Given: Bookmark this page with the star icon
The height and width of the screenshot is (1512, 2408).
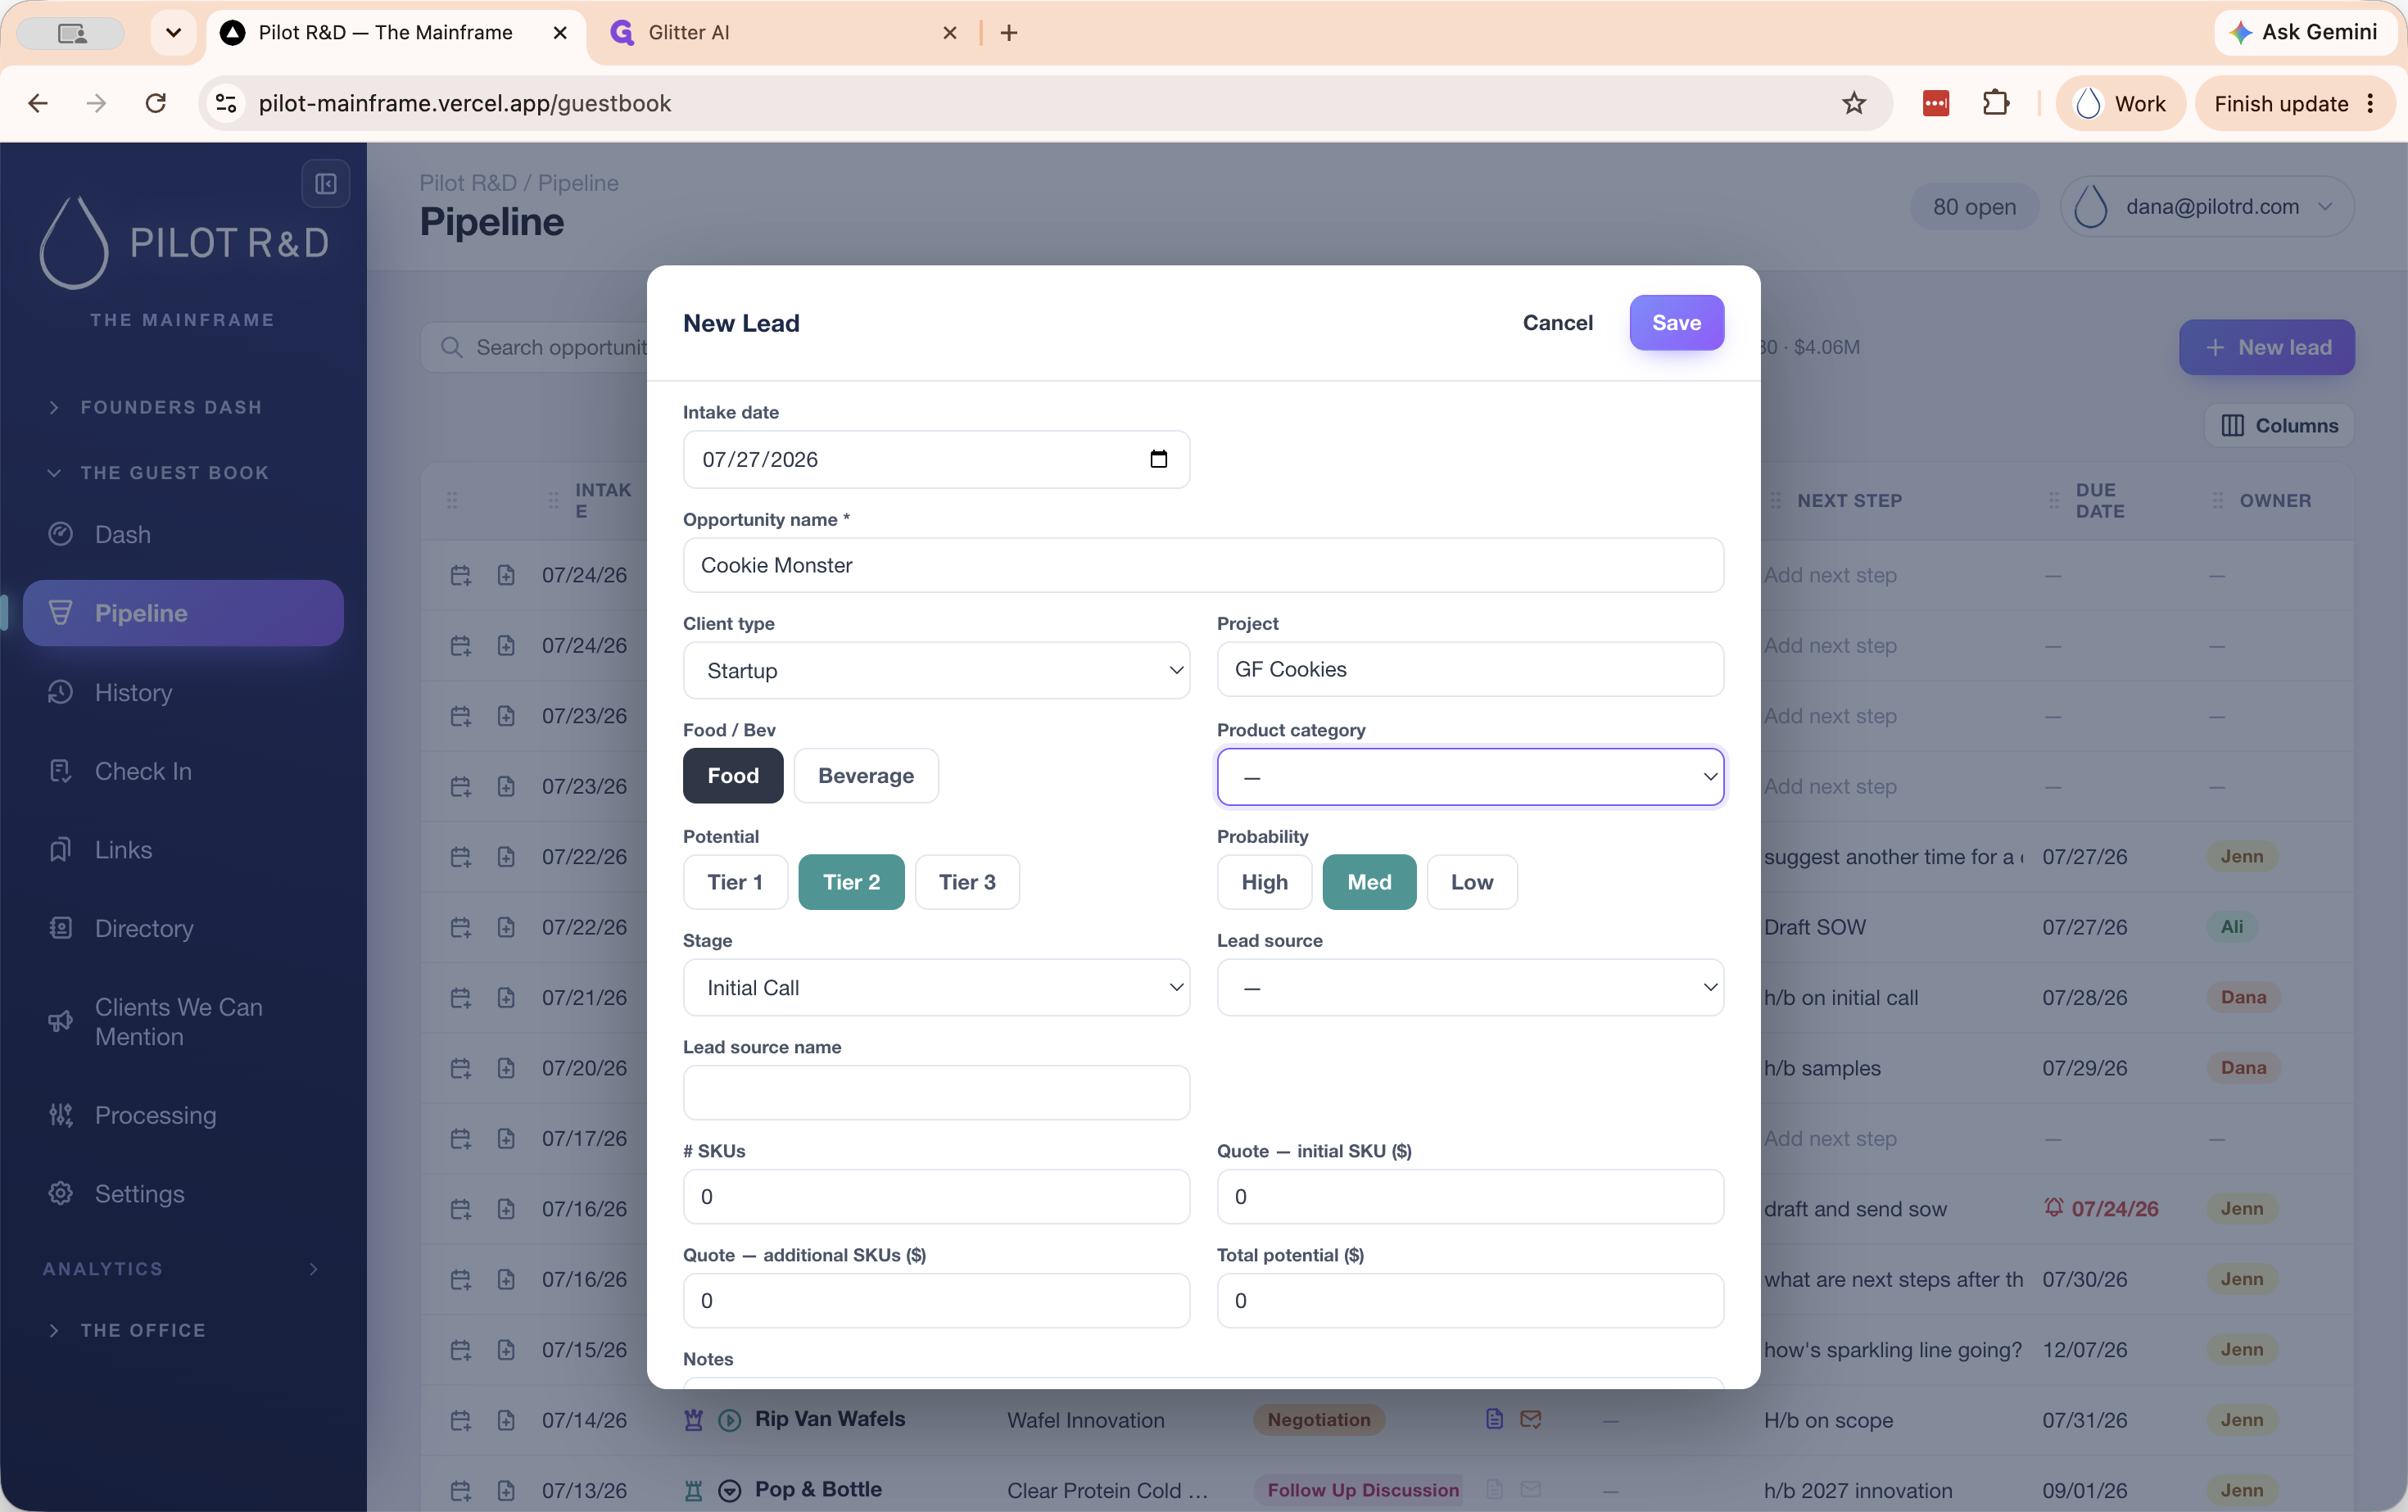Looking at the screenshot, I should click(1854, 103).
